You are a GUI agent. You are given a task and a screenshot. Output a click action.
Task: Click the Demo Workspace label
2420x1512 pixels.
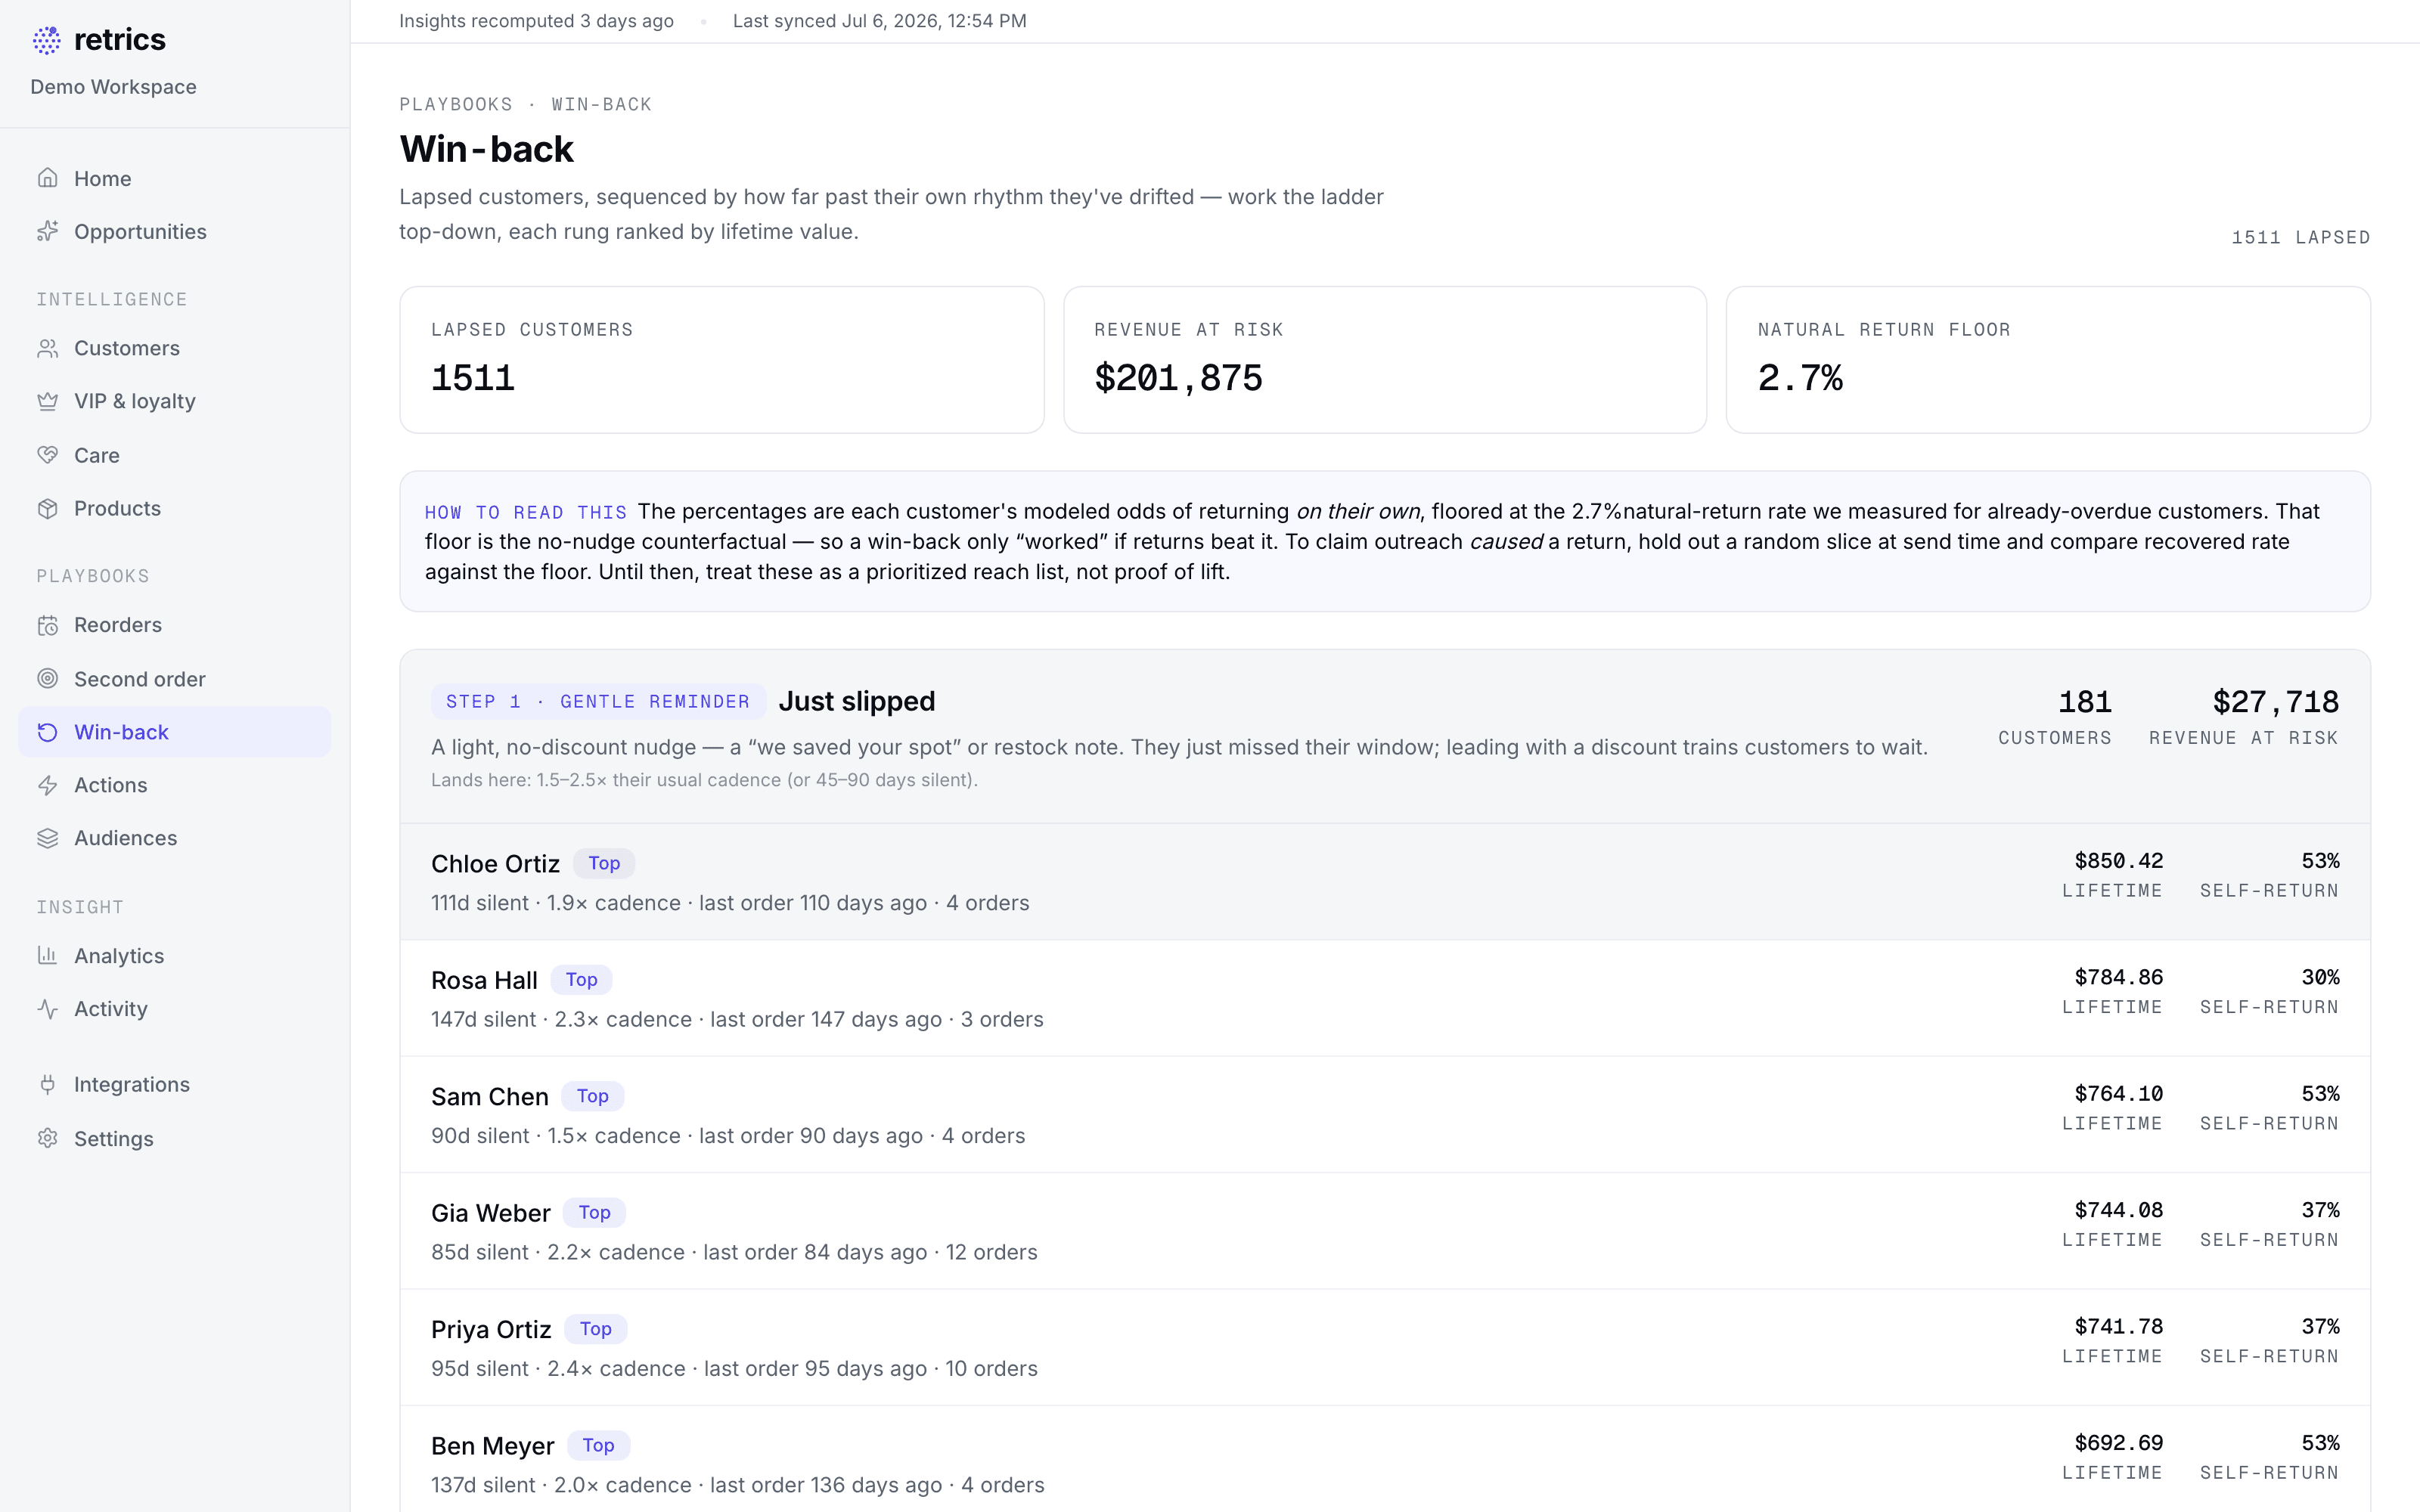(x=113, y=87)
